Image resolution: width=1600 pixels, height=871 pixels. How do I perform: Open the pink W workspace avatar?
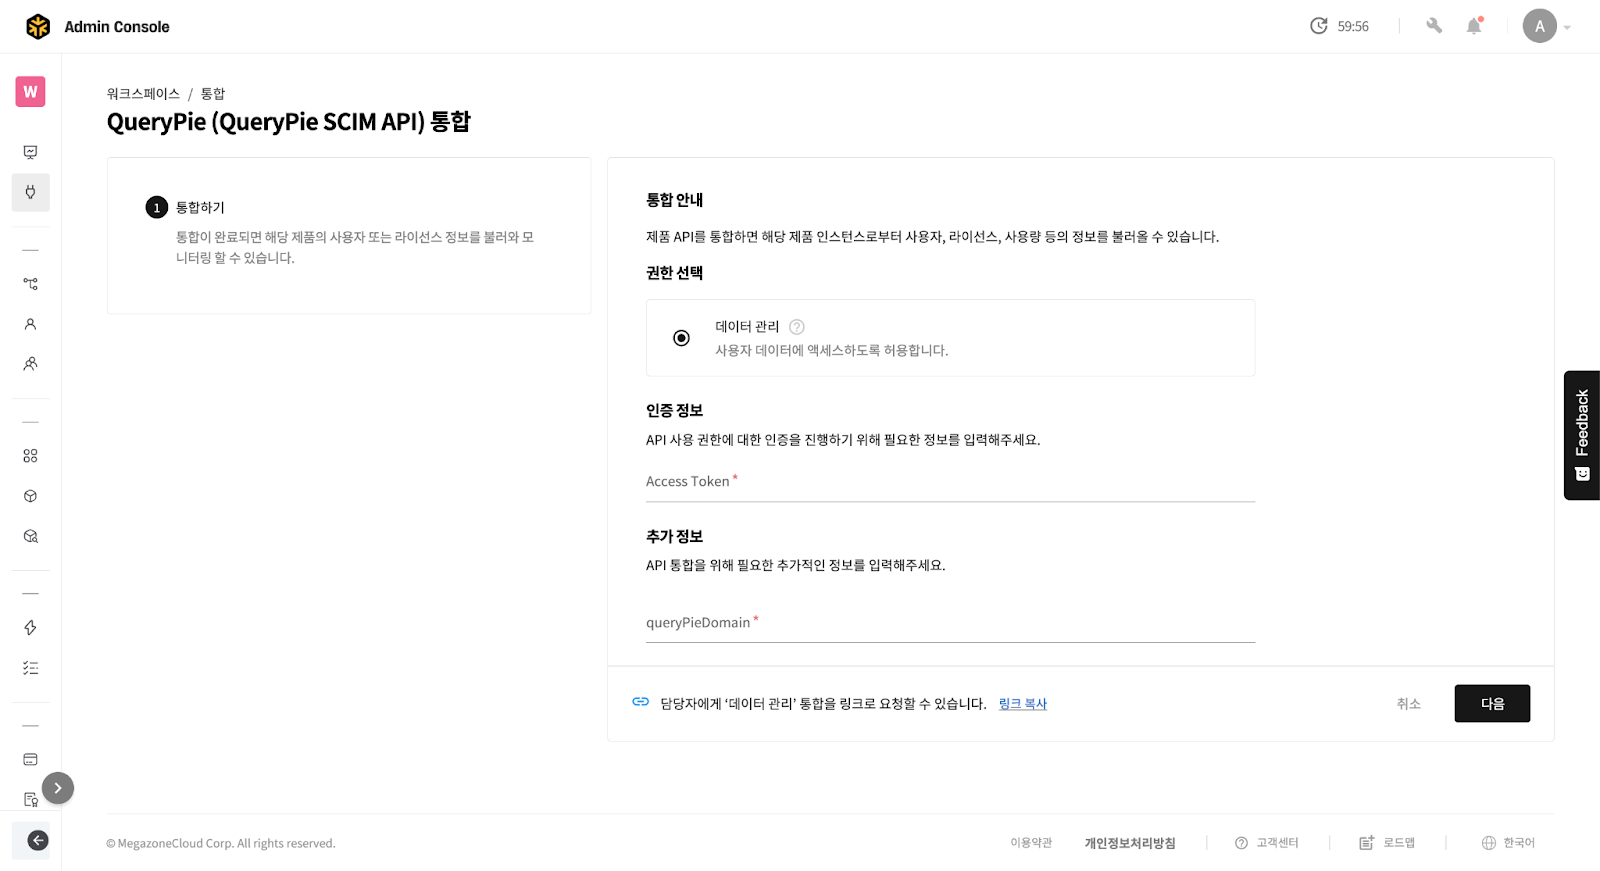pyautogui.click(x=31, y=92)
